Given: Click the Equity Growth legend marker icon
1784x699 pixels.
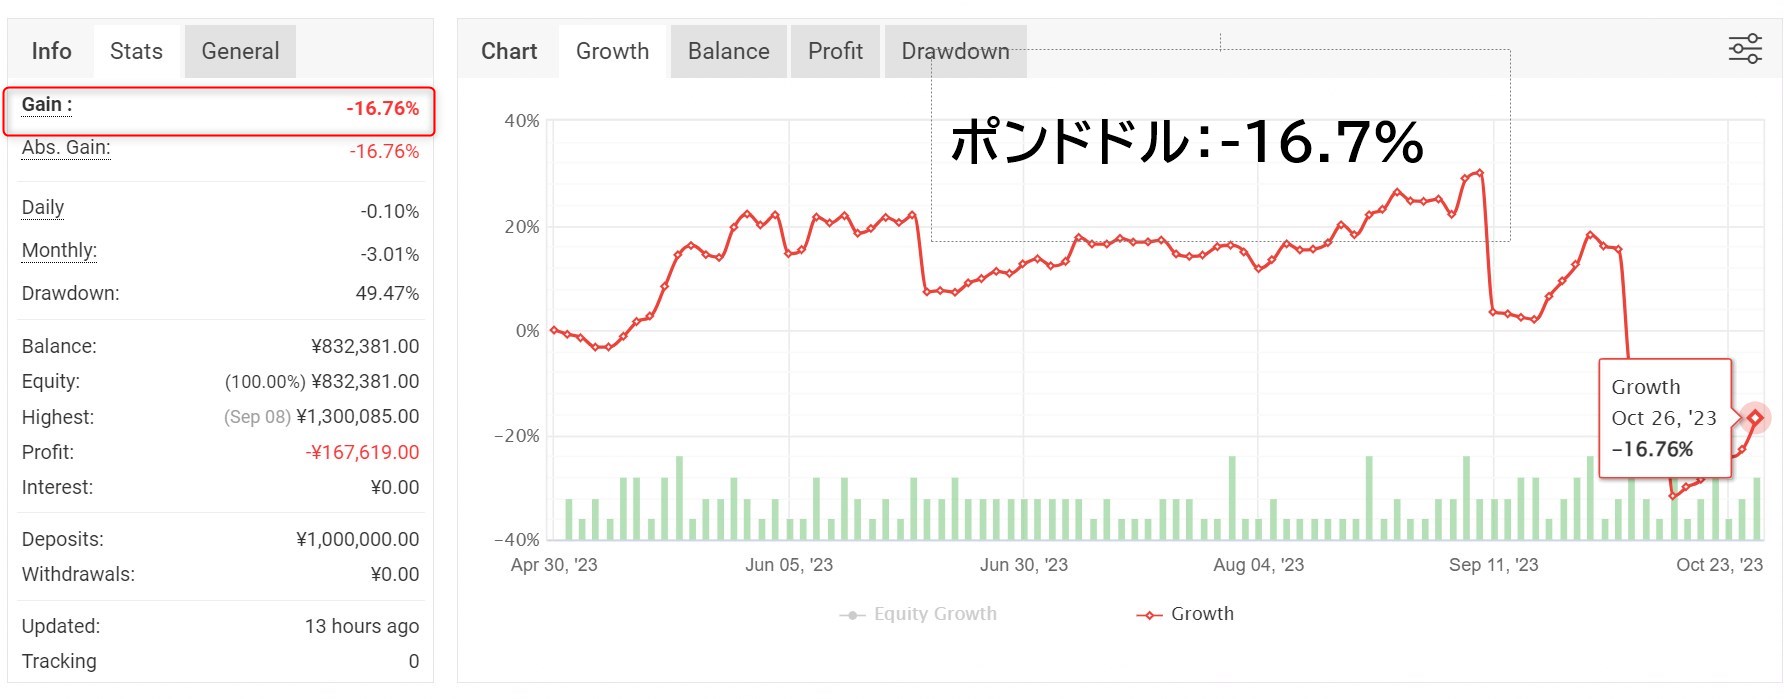Looking at the screenshot, I should pyautogui.click(x=852, y=615).
